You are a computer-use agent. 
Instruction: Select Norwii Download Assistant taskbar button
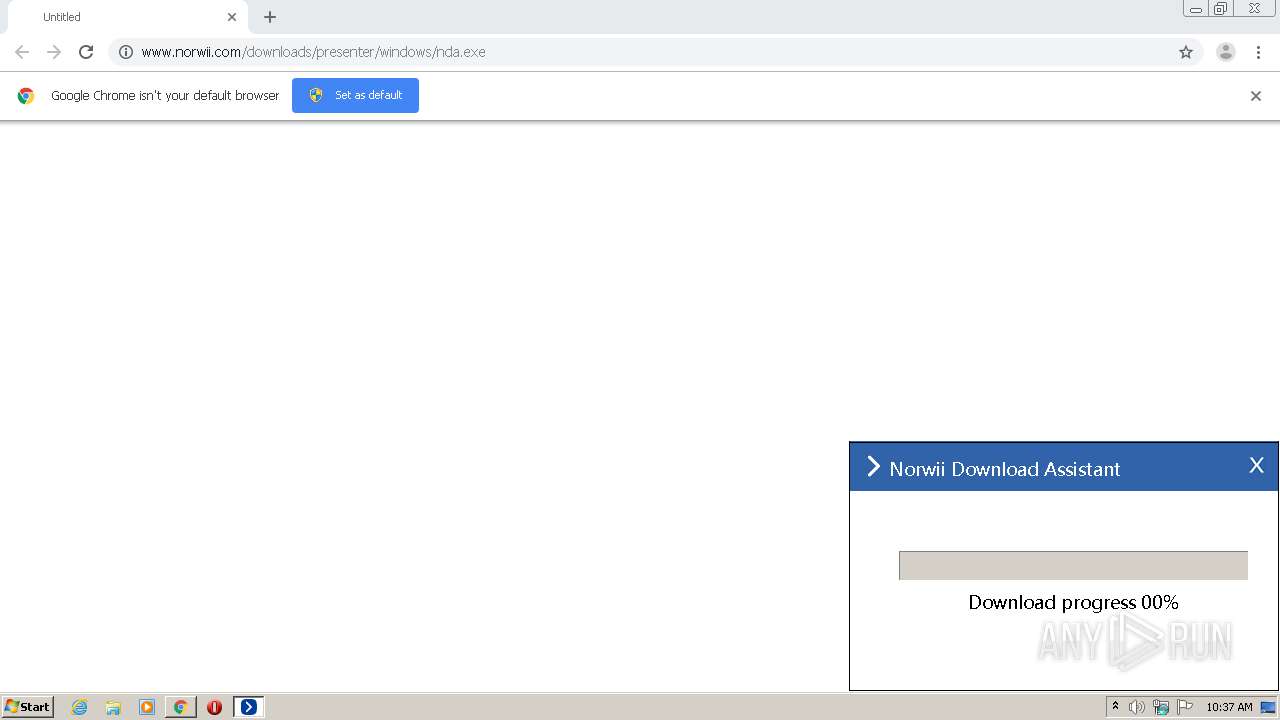pos(248,707)
